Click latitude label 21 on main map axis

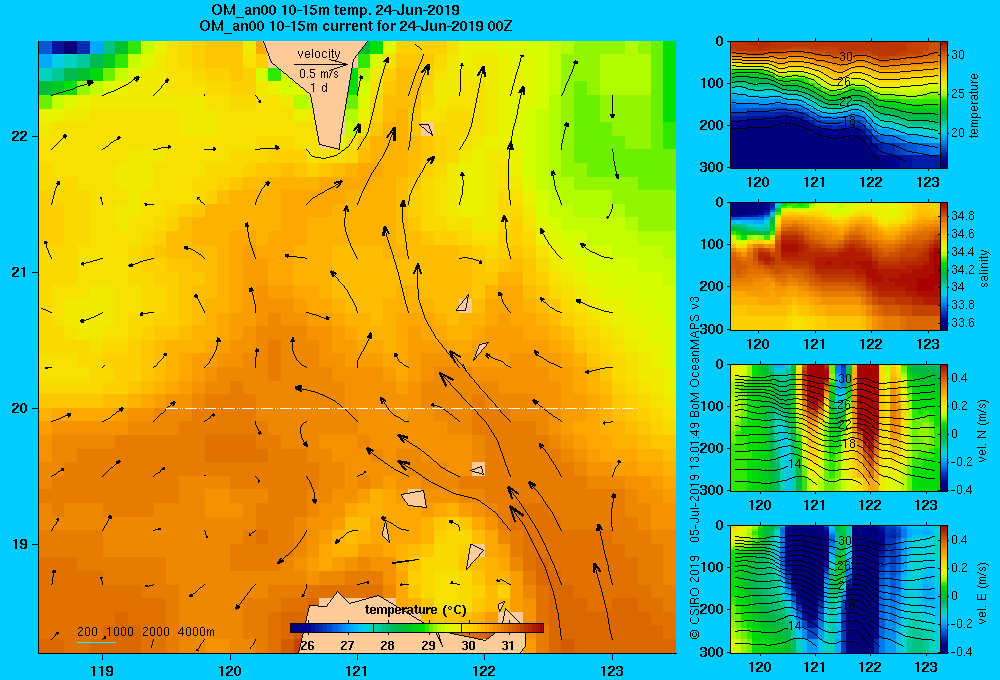(19, 272)
